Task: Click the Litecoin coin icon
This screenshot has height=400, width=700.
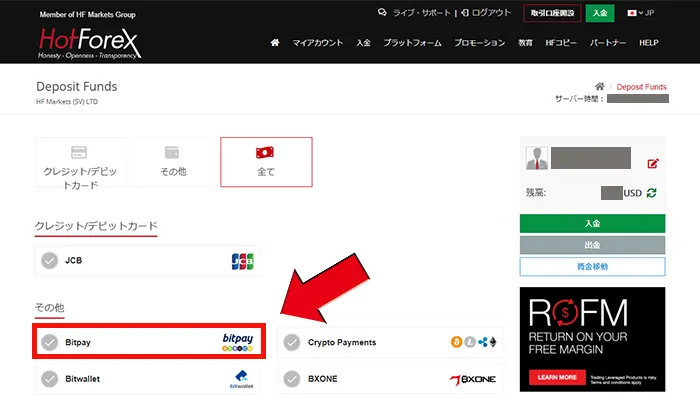Action: point(470,342)
